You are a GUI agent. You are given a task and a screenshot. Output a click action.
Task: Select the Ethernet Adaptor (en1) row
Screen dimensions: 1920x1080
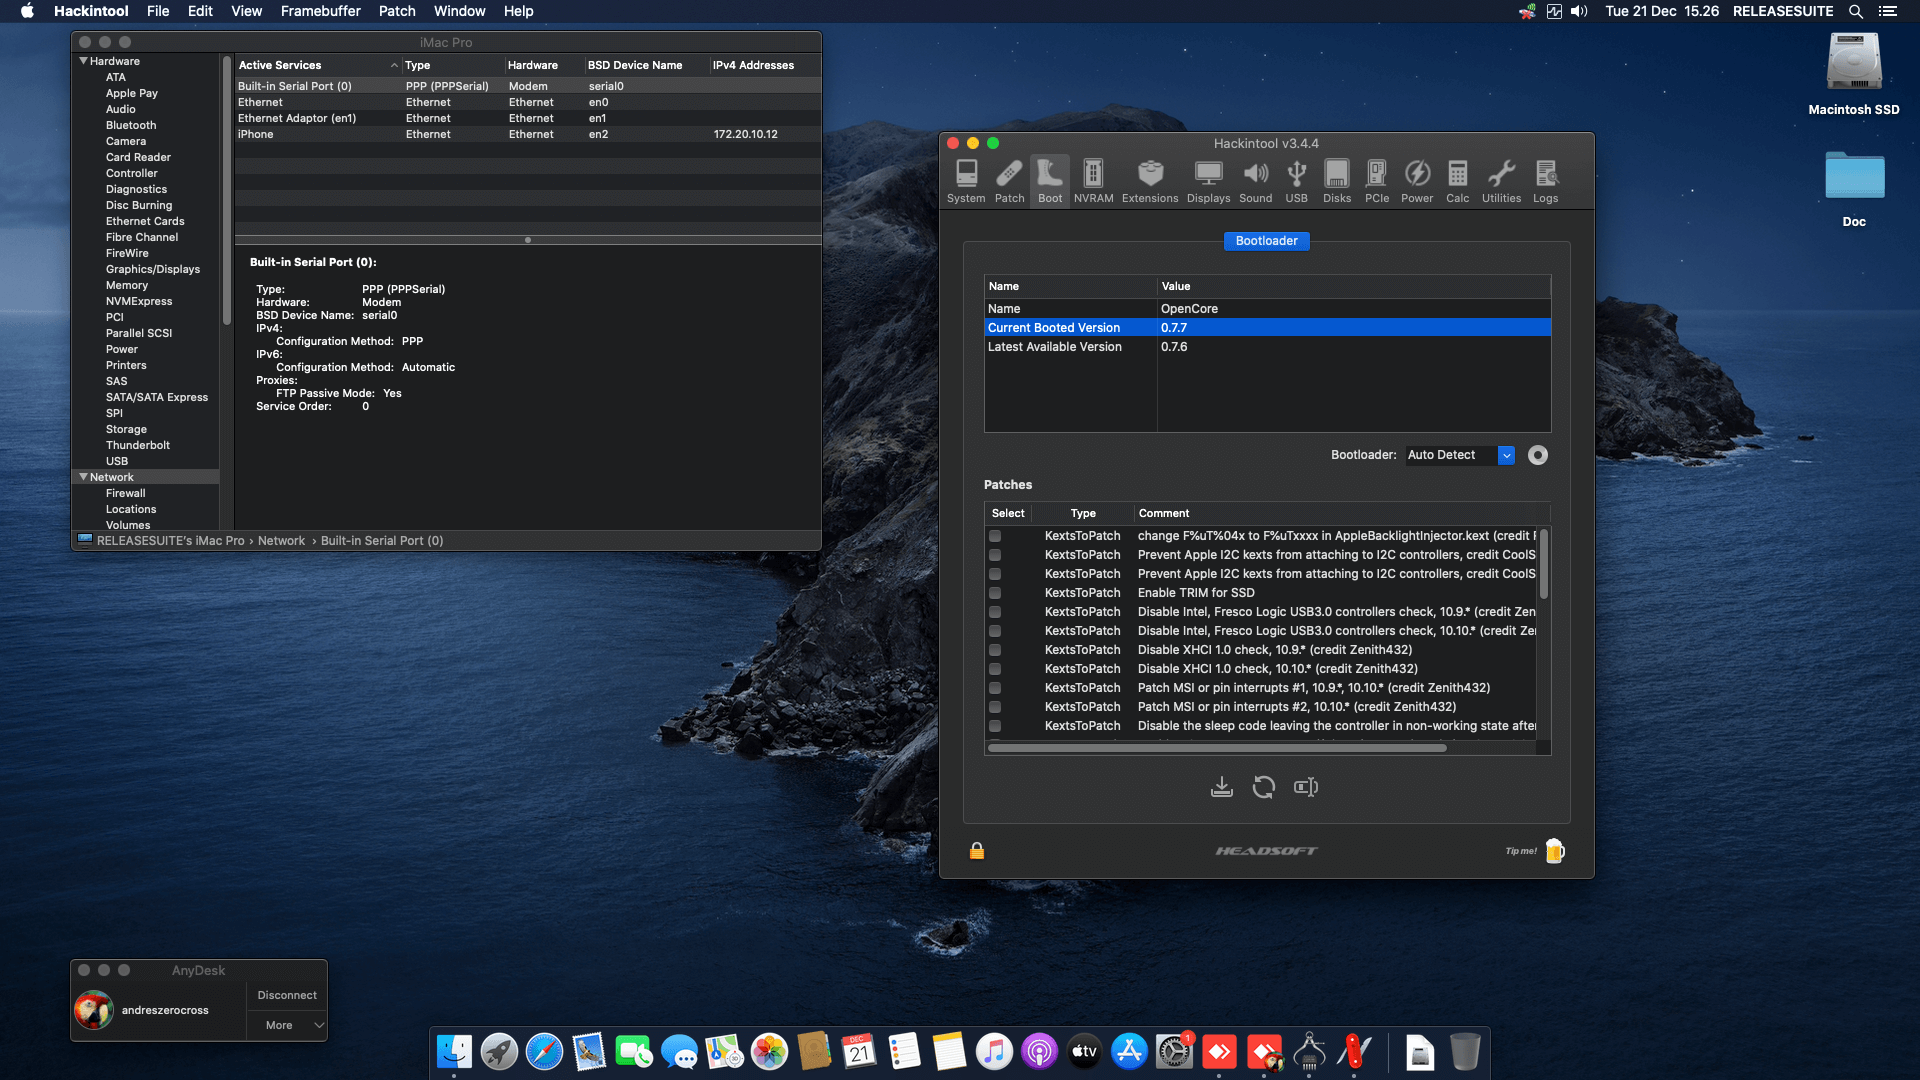pyautogui.click(x=528, y=118)
